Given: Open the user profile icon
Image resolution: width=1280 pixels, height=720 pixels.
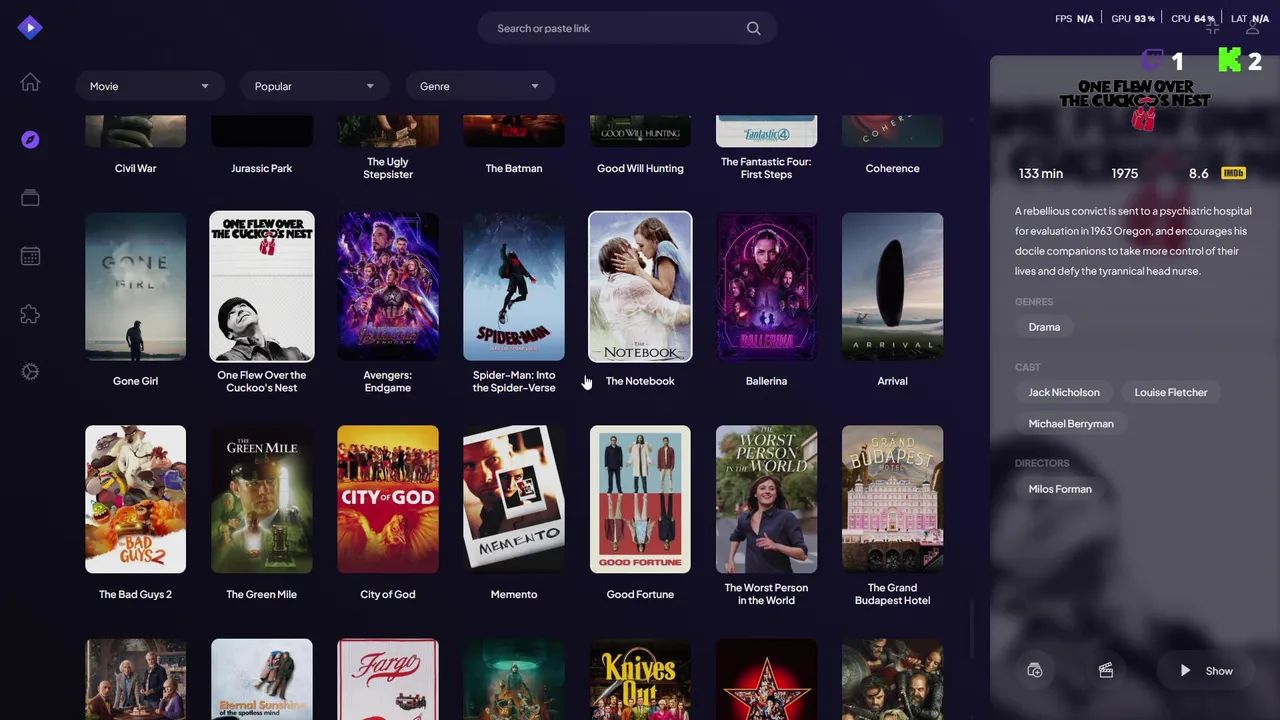Looking at the screenshot, I should tap(1252, 28).
